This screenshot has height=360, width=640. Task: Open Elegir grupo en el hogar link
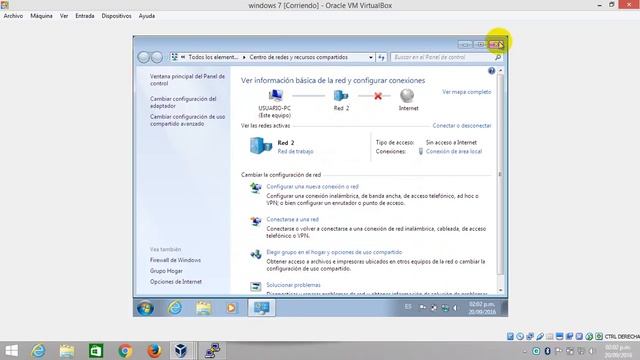[x=334, y=252]
